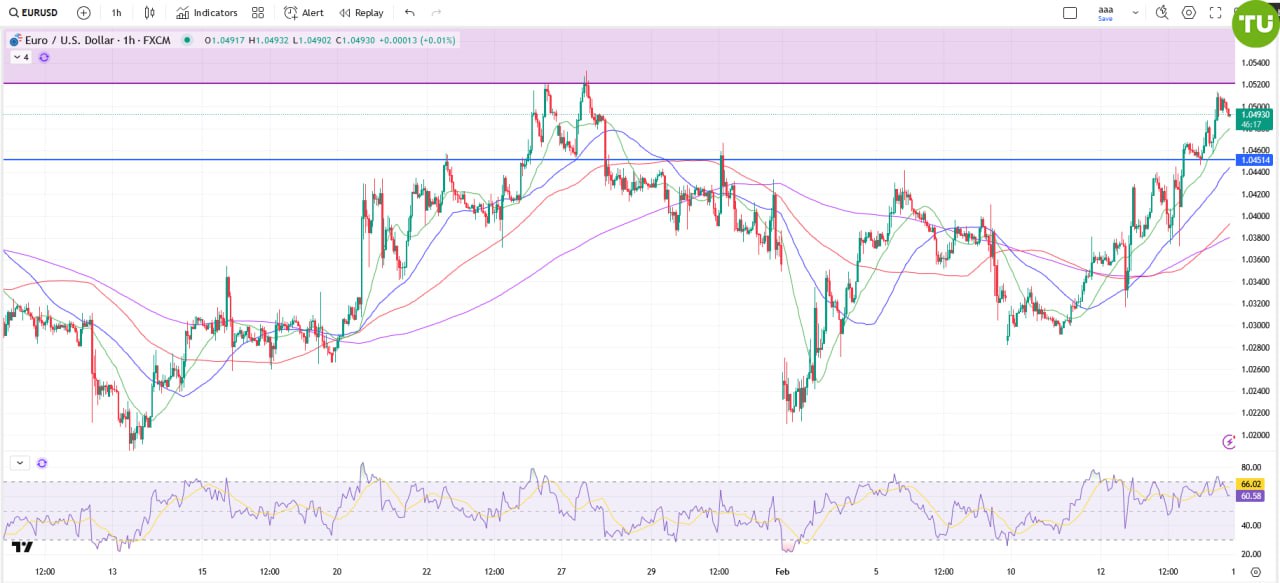1280x583 pixels.
Task: Select the blue horizontal line at 1.04514
Action: tap(617, 159)
